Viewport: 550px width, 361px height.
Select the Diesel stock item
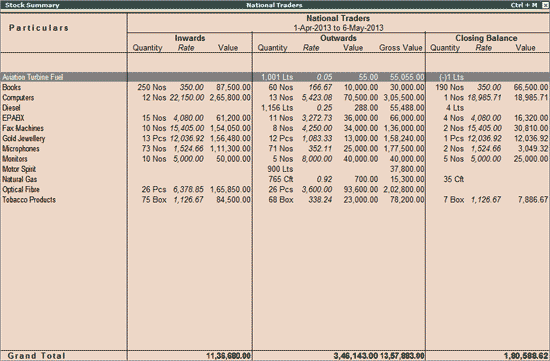pyautogui.click(x=11, y=108)
